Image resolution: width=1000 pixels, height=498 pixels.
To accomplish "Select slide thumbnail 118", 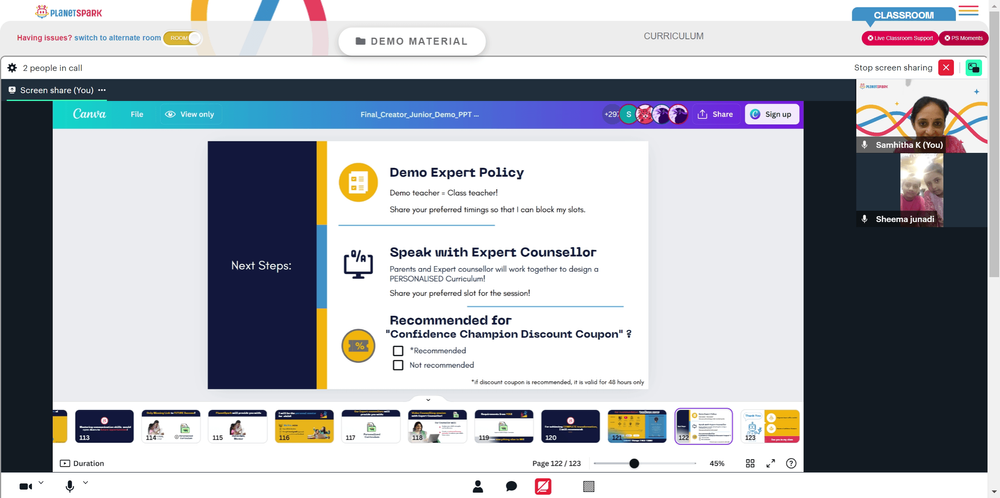I will (x=438, y=427).
